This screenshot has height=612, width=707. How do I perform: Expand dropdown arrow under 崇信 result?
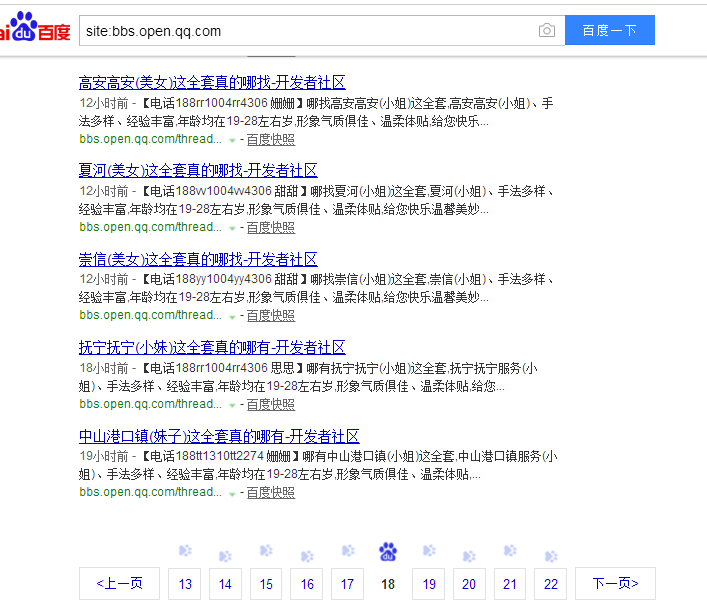pyautogui.click(x=232, y=317)
